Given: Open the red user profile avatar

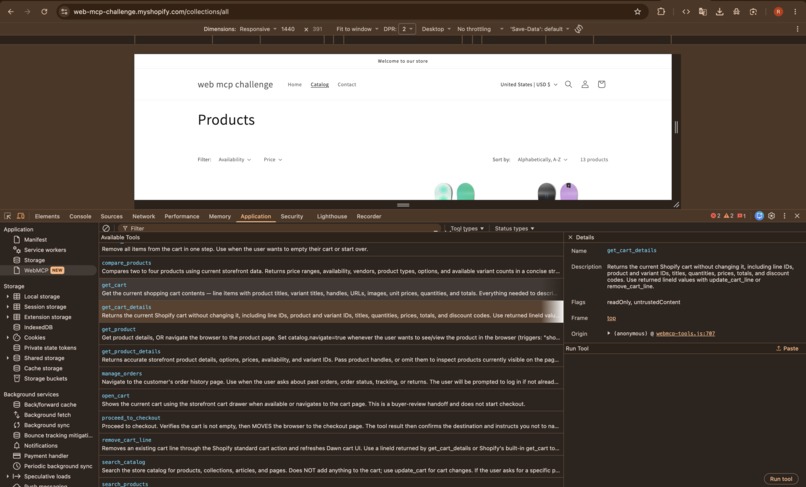Looking at the screenshot, I should 778,11.
